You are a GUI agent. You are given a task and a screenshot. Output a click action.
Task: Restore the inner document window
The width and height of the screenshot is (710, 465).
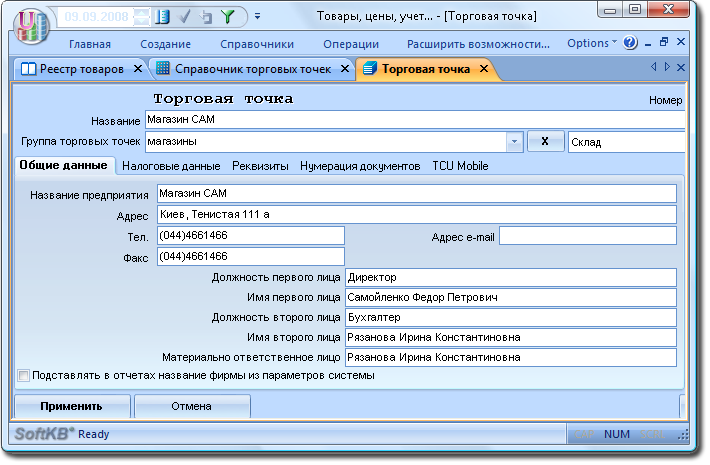click(x=664, y=42)
